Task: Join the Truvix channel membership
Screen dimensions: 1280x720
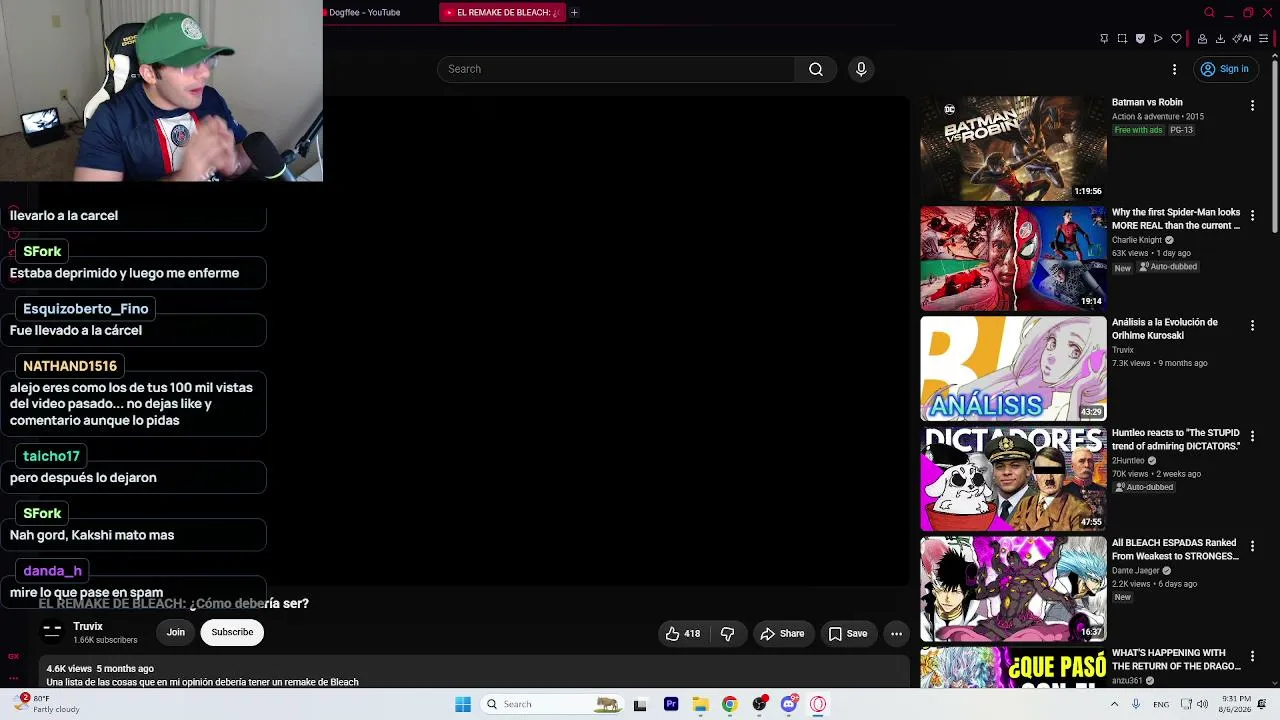Action: [176, 632]
